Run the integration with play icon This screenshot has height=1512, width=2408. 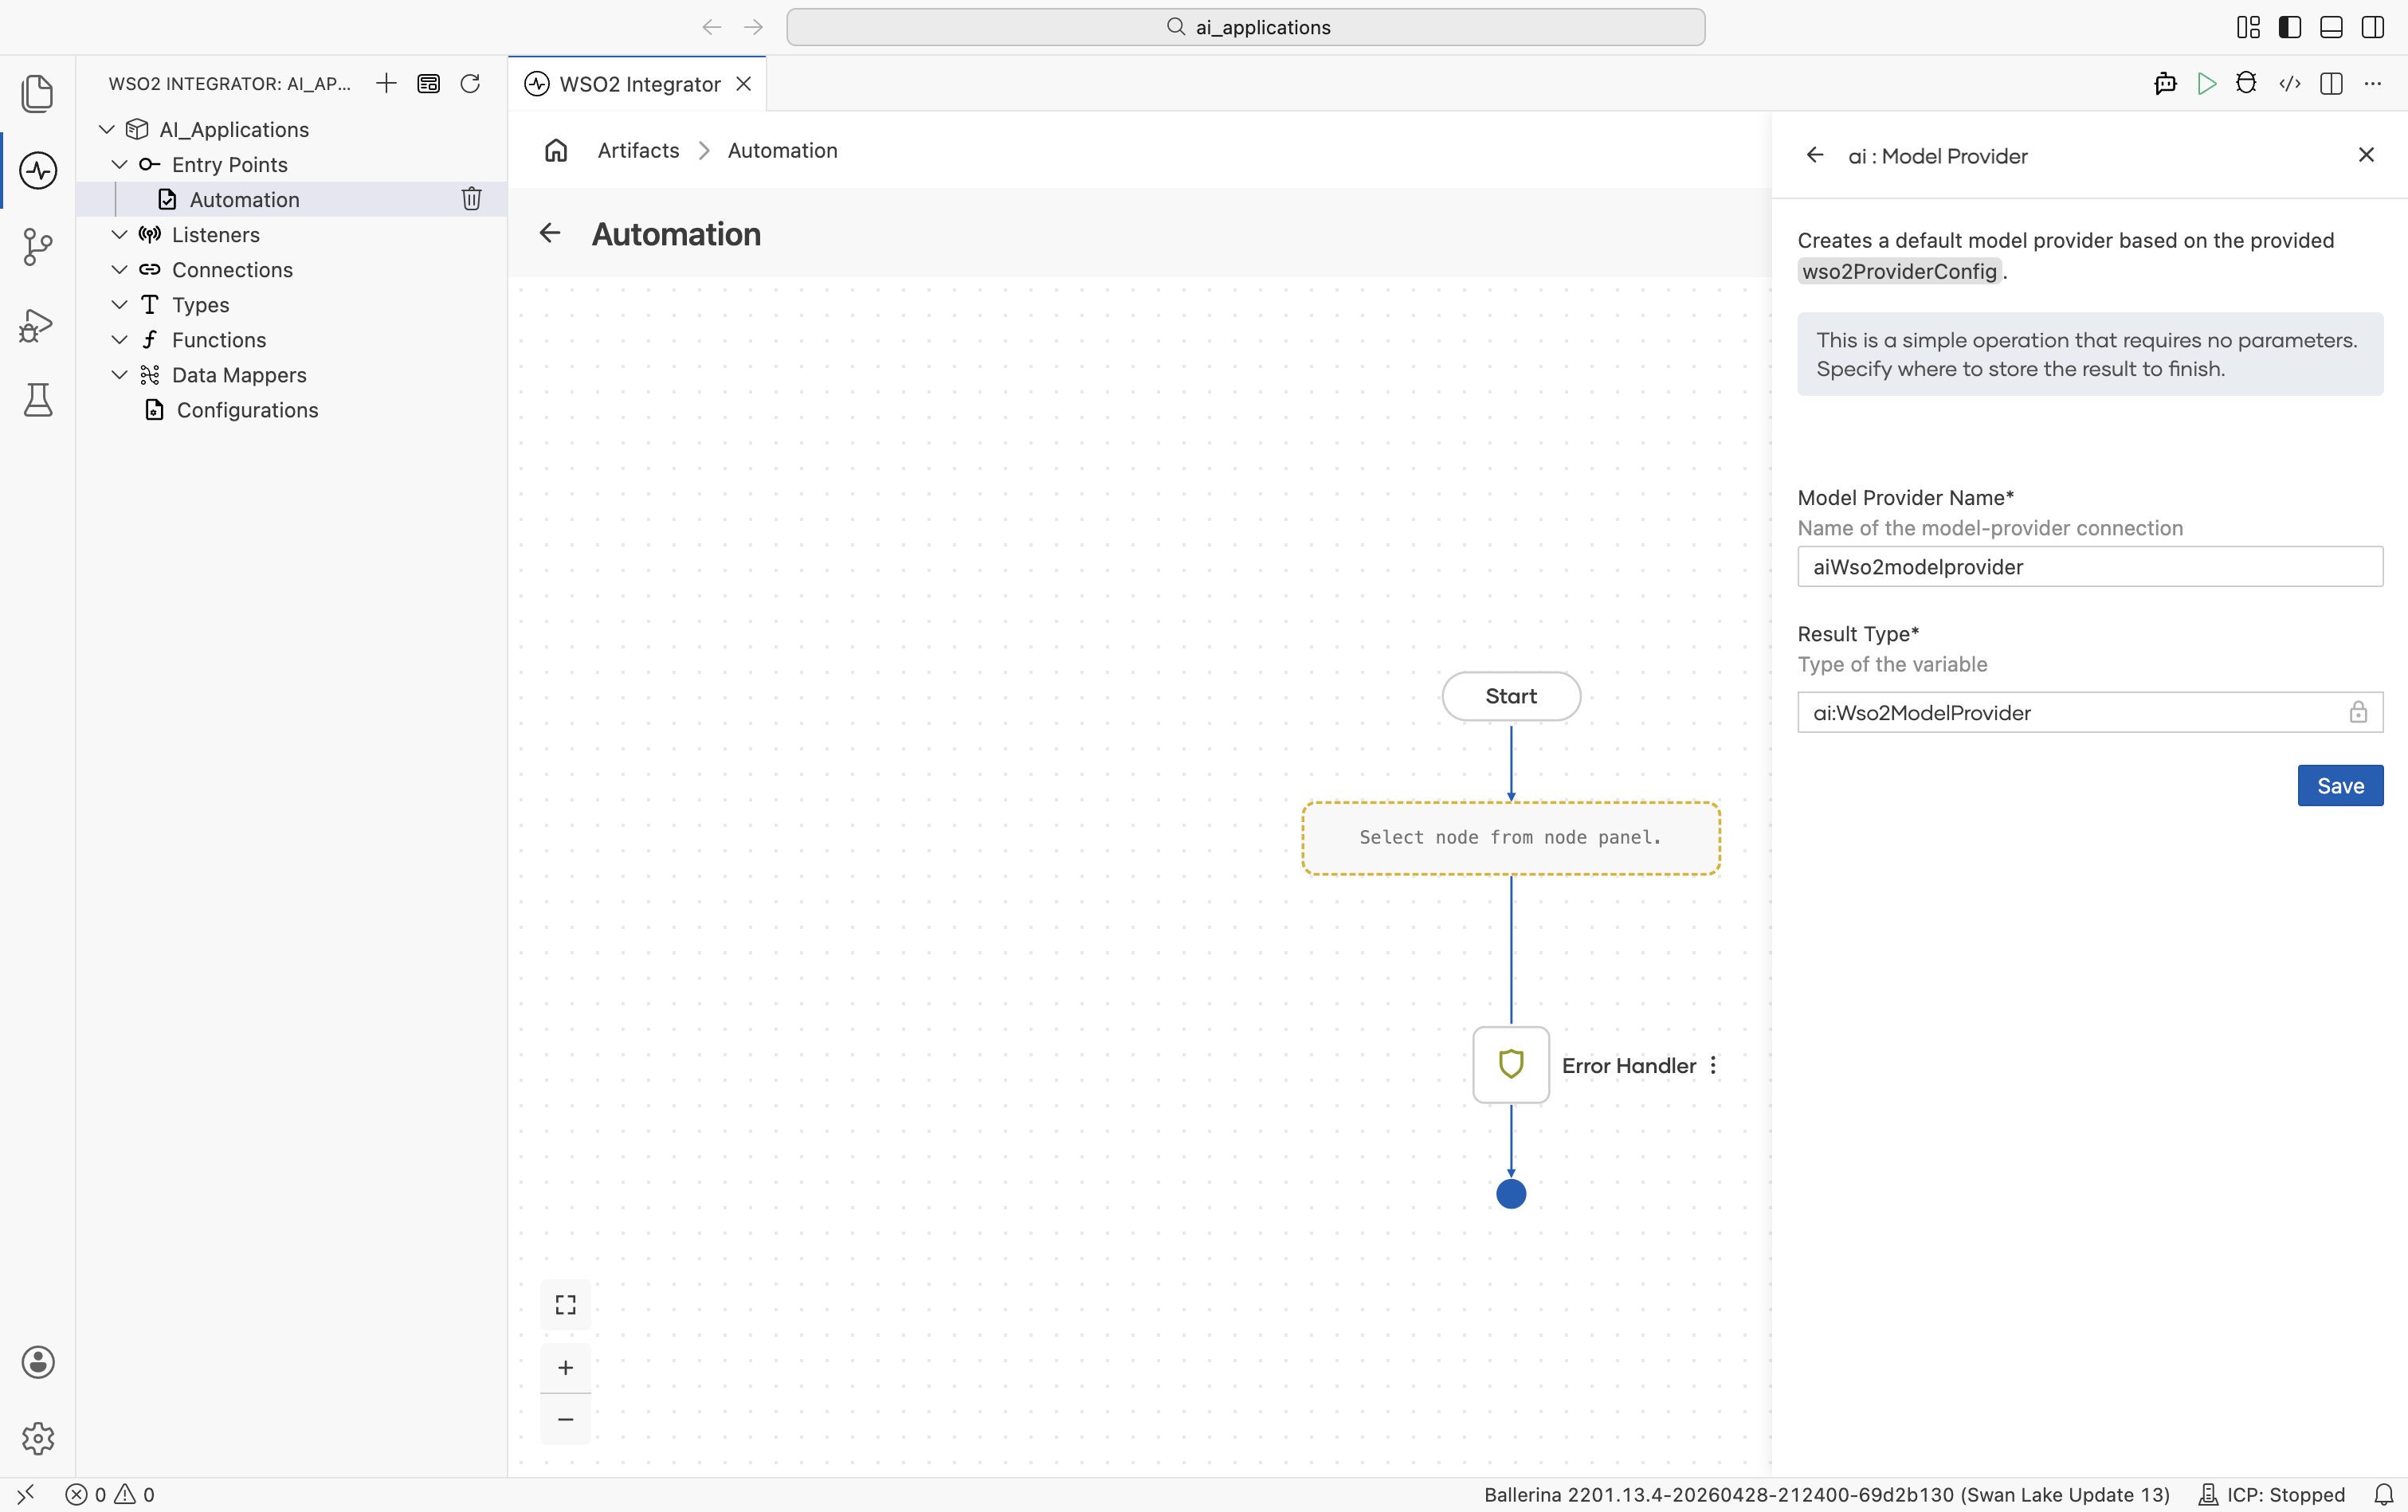[x=2206, y=83]
